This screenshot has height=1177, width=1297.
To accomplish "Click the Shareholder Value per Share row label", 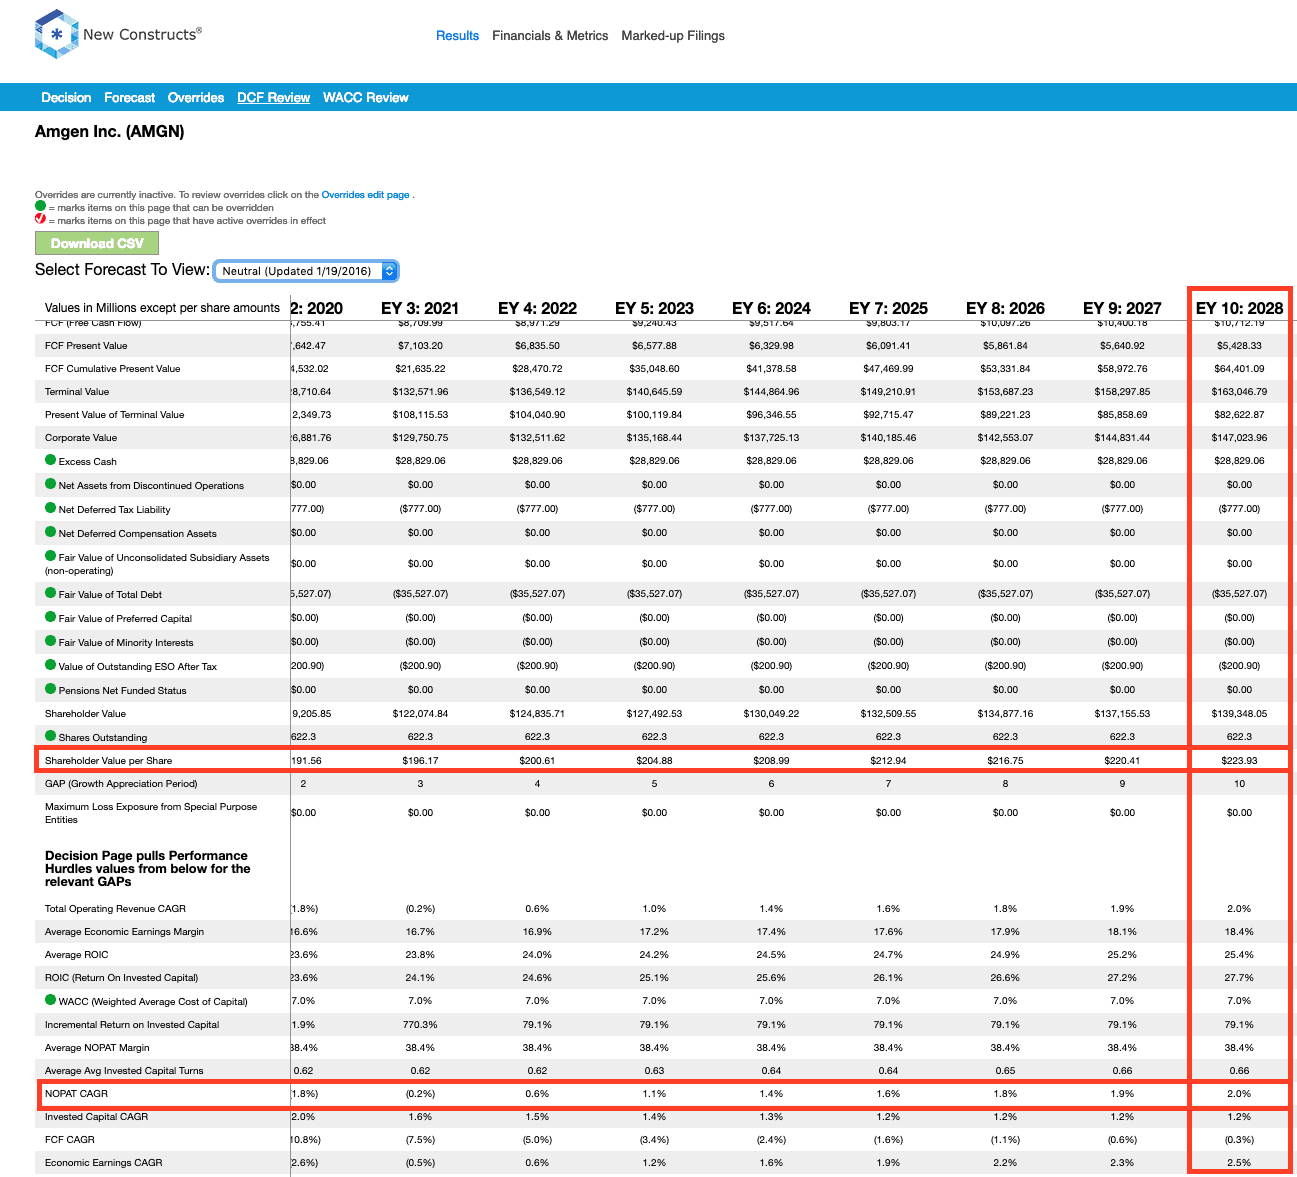I will 108,760.
